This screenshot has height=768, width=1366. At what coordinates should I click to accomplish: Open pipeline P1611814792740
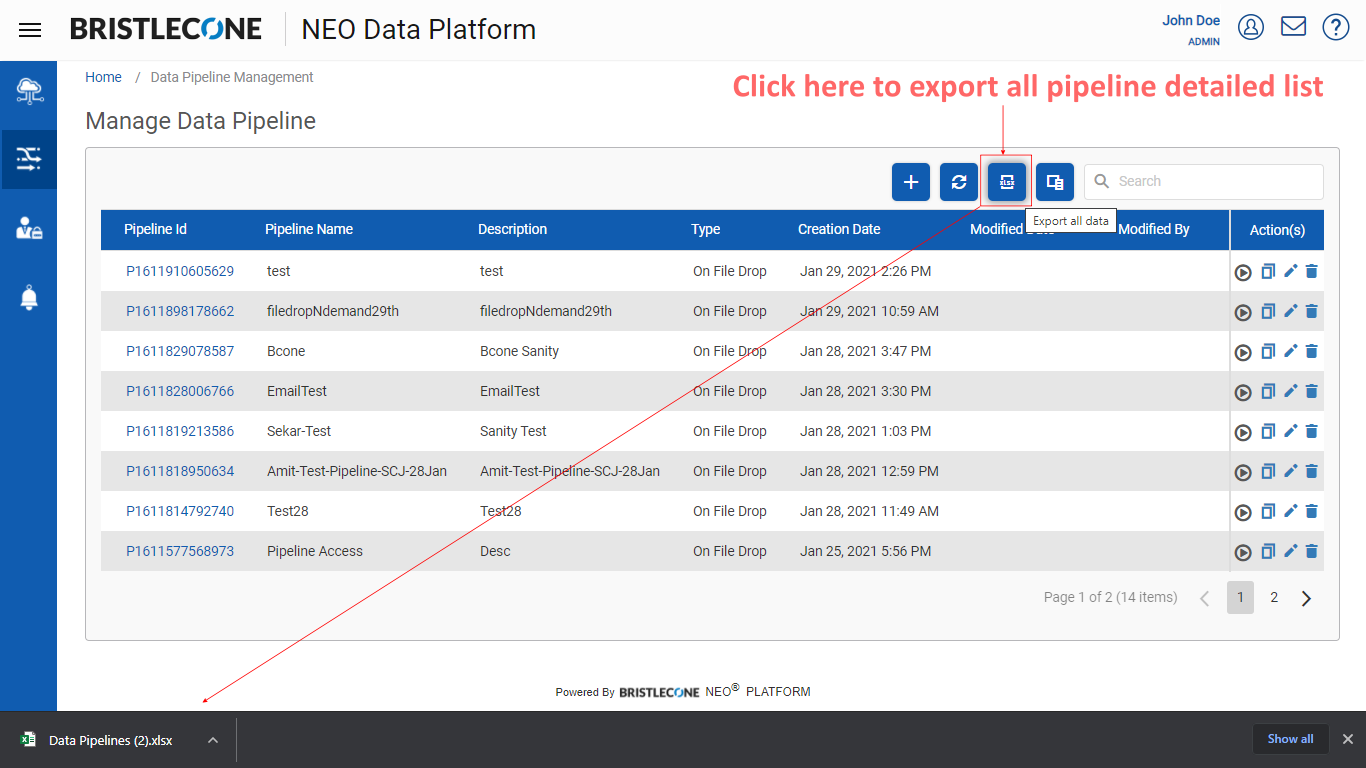click(x=180, y=511)
